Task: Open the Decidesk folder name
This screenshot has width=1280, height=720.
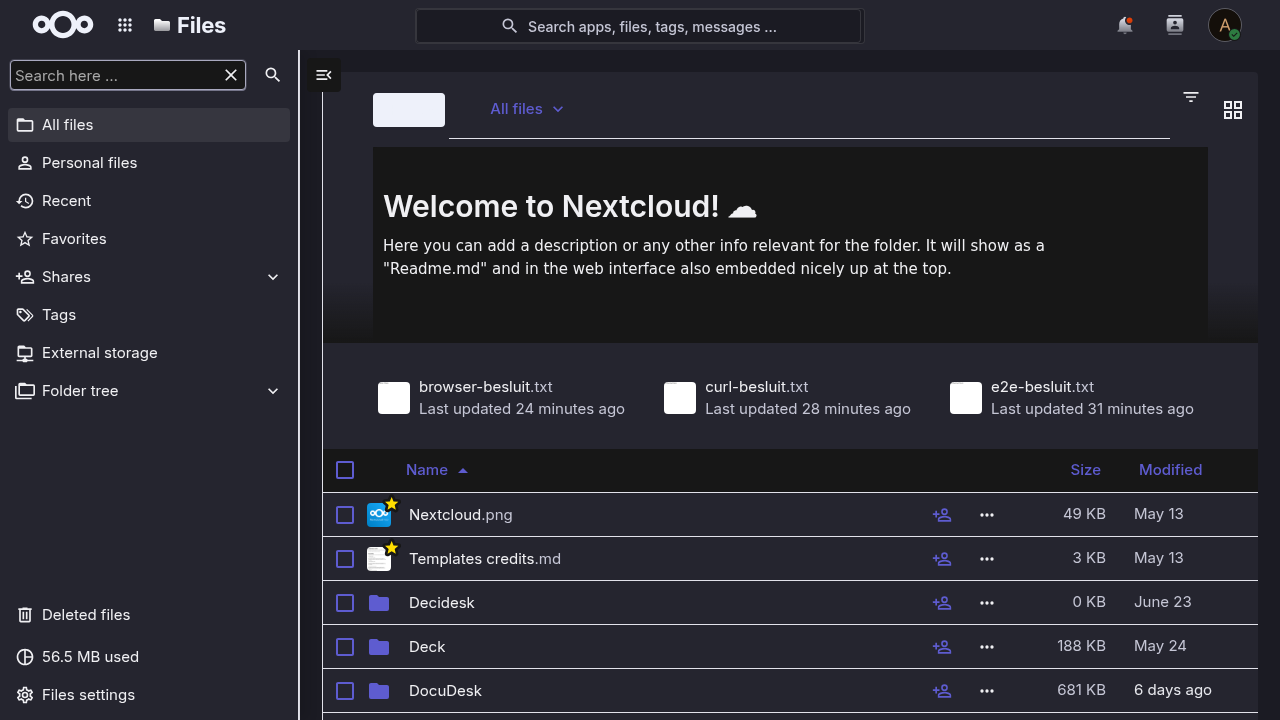Action: pos(442,603)
